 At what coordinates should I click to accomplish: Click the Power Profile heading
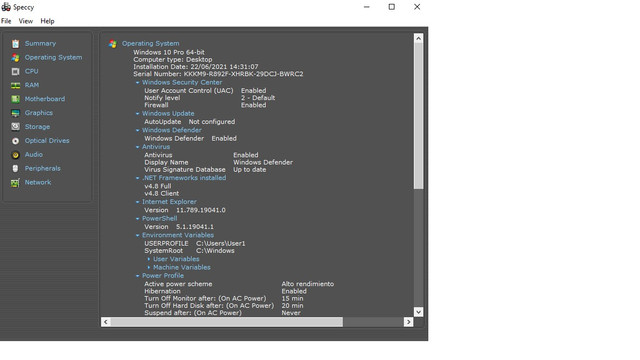click(x=163, y=276)
